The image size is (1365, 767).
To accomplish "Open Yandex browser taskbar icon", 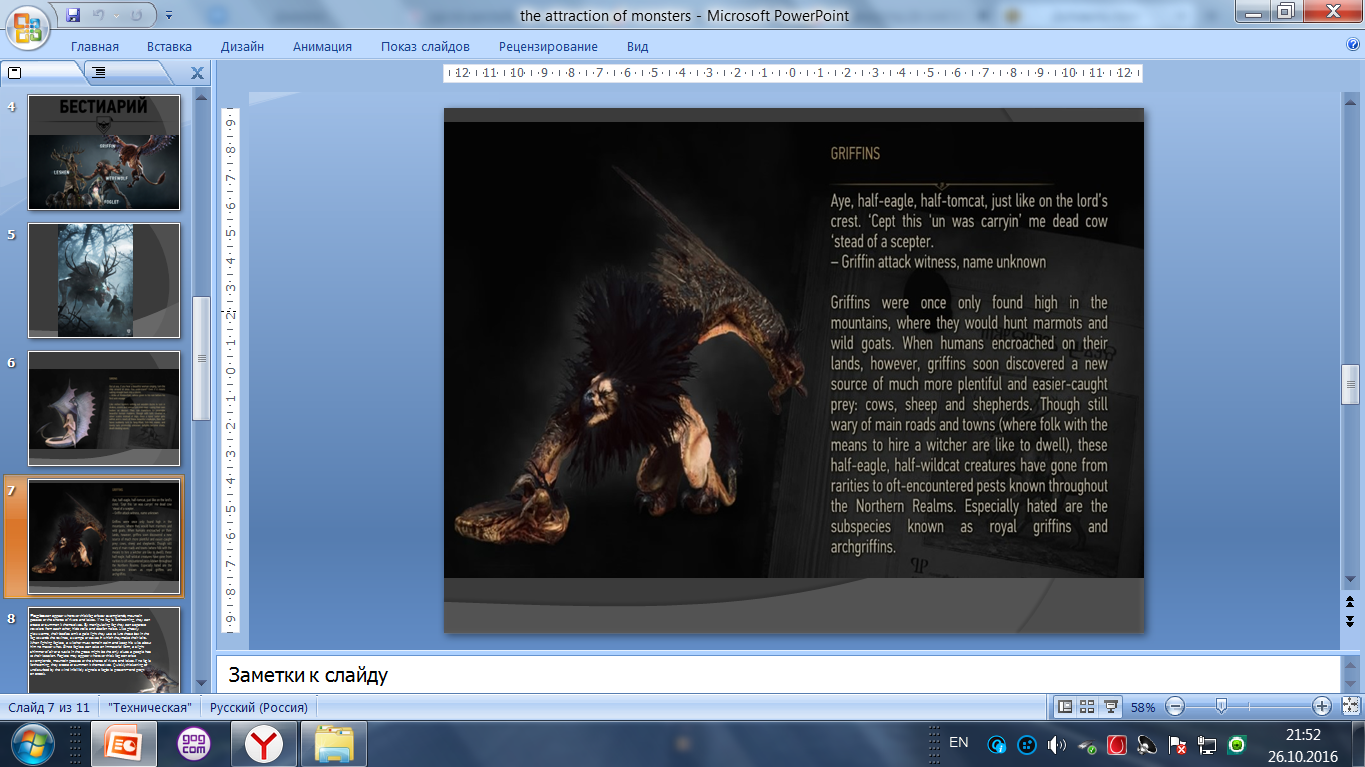I will pyautogui.click(x=265, y=744).
